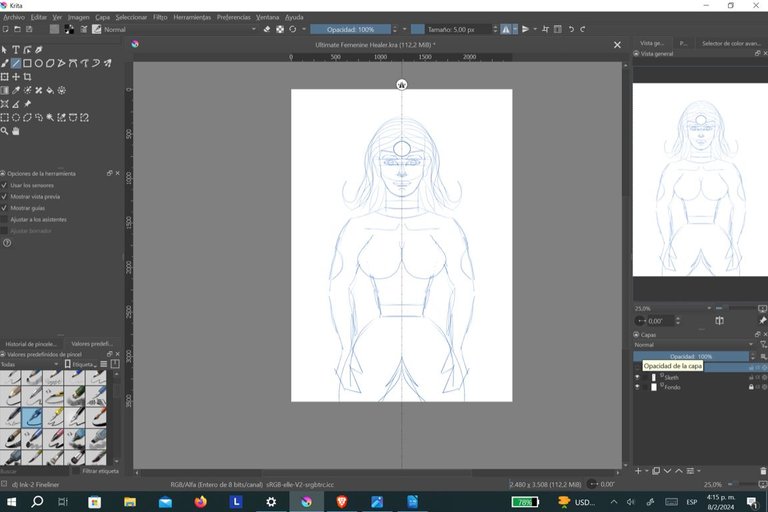Enable 'Ajustar a los asistentes' checkbox
This screenshot has width=768, height=512.
[x=4, y=219]
